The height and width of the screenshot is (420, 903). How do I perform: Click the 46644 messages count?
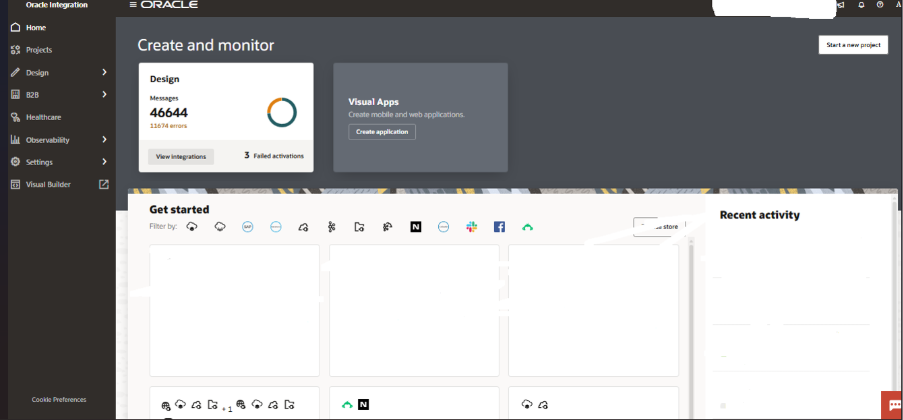tap(169, 113)
